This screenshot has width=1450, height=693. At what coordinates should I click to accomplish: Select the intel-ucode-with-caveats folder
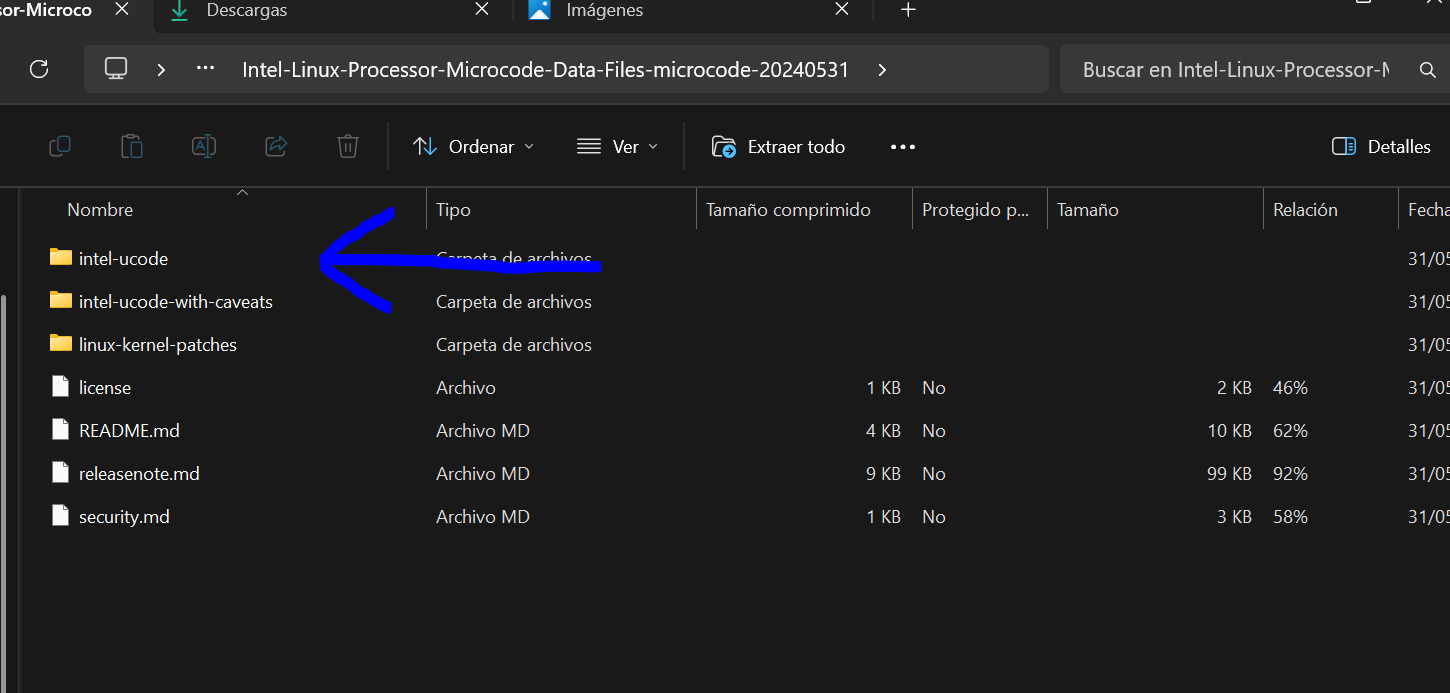175,301
